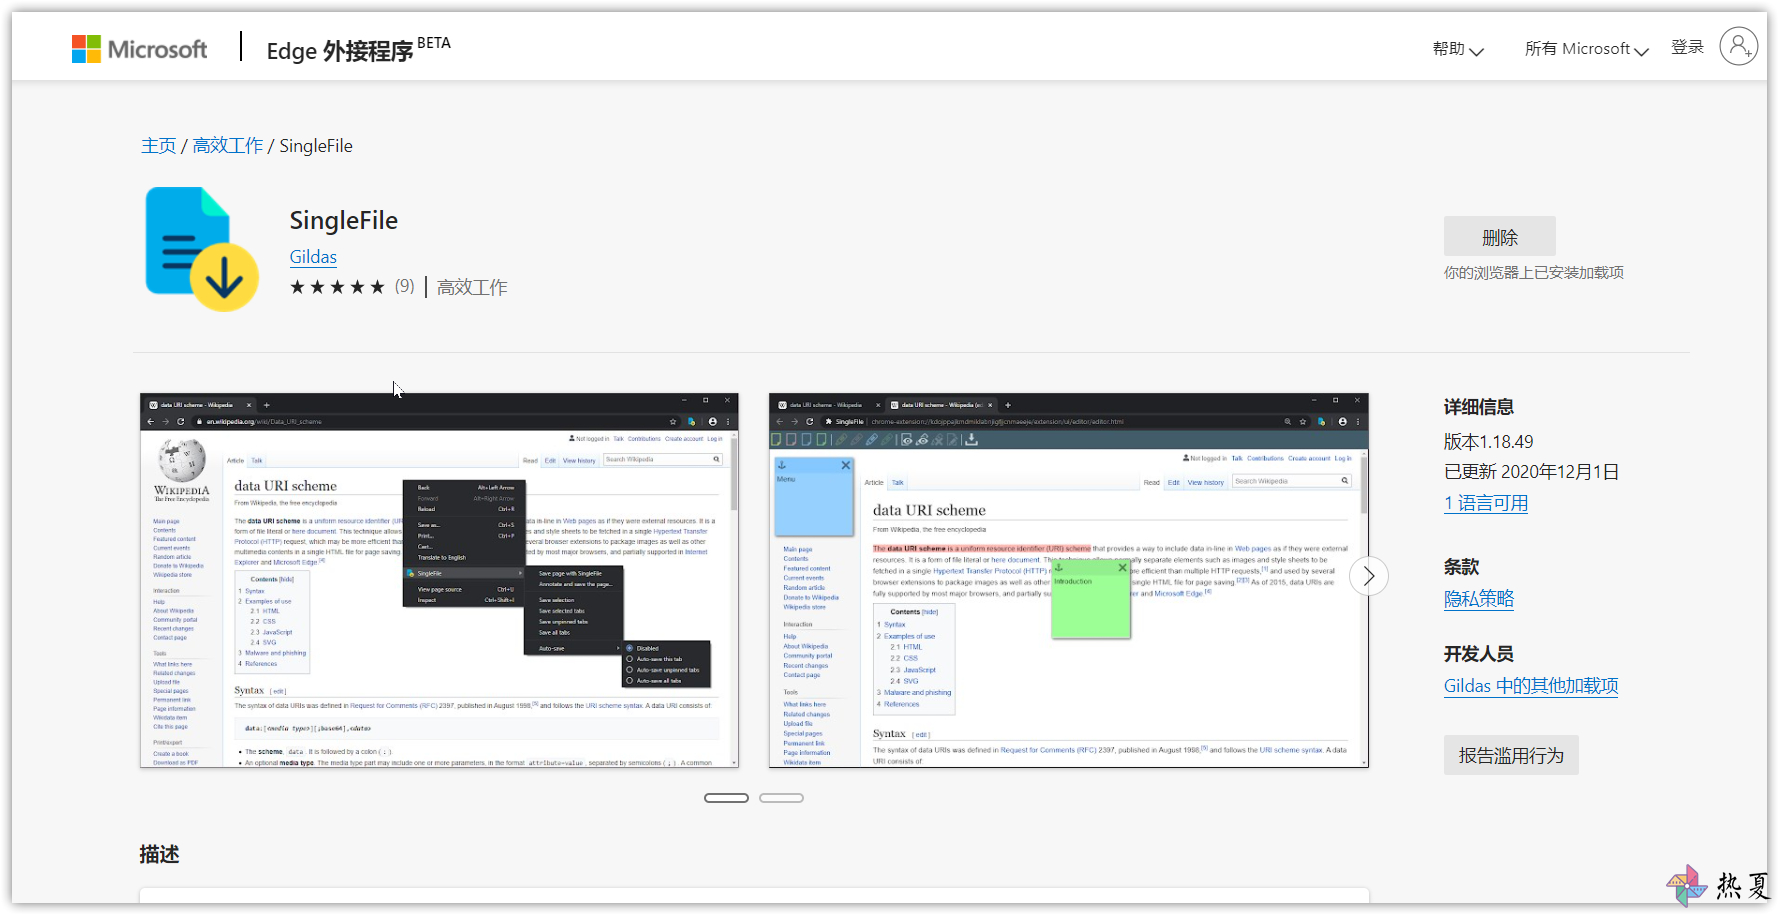This screenshot has width=1779, height=915.
Task: Navigate to 主页 breadcrumb
Action: click(x=158, y=146)
